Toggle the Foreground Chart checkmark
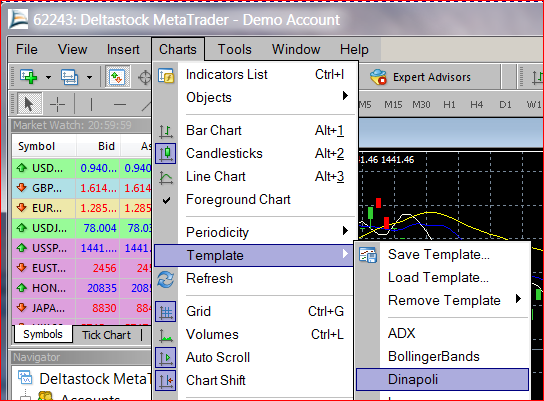The image size is (544, 401). 167,200
